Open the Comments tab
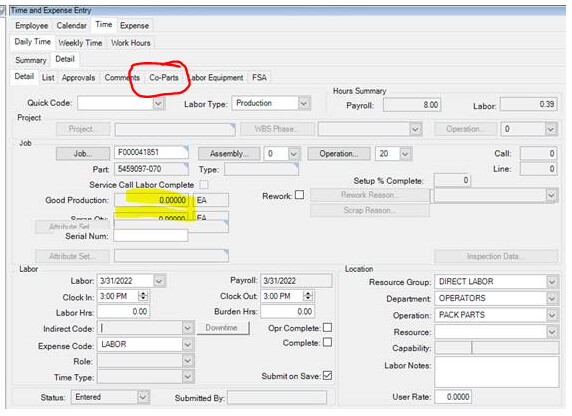Image resolution: width=572 pixels, height=416 pixels. coord(122,77)
